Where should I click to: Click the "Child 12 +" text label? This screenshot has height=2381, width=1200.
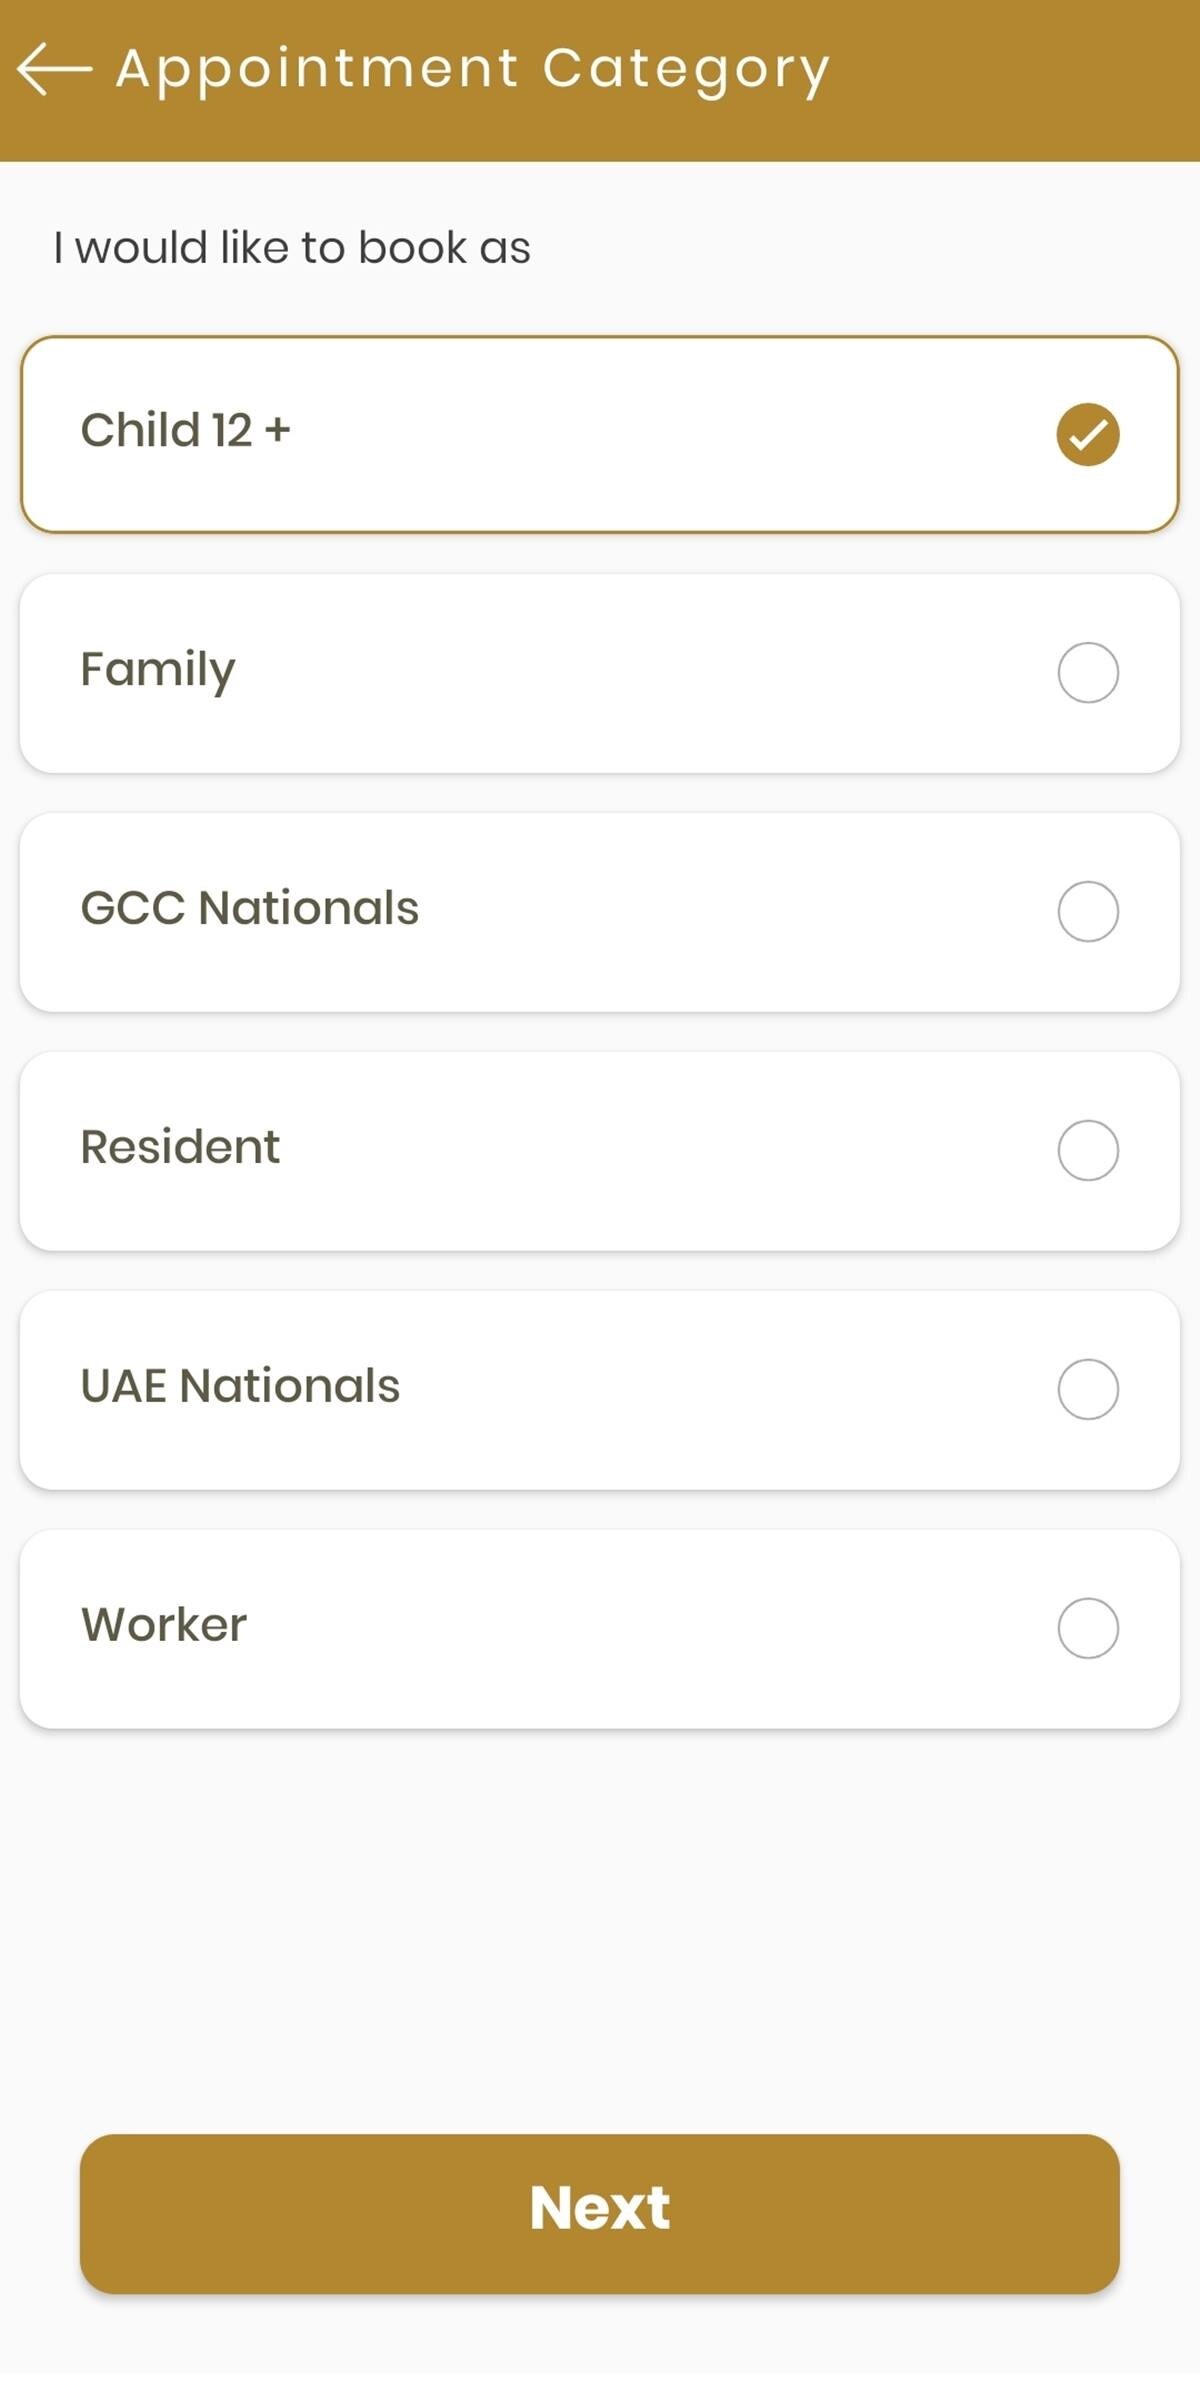click(186, 430)
